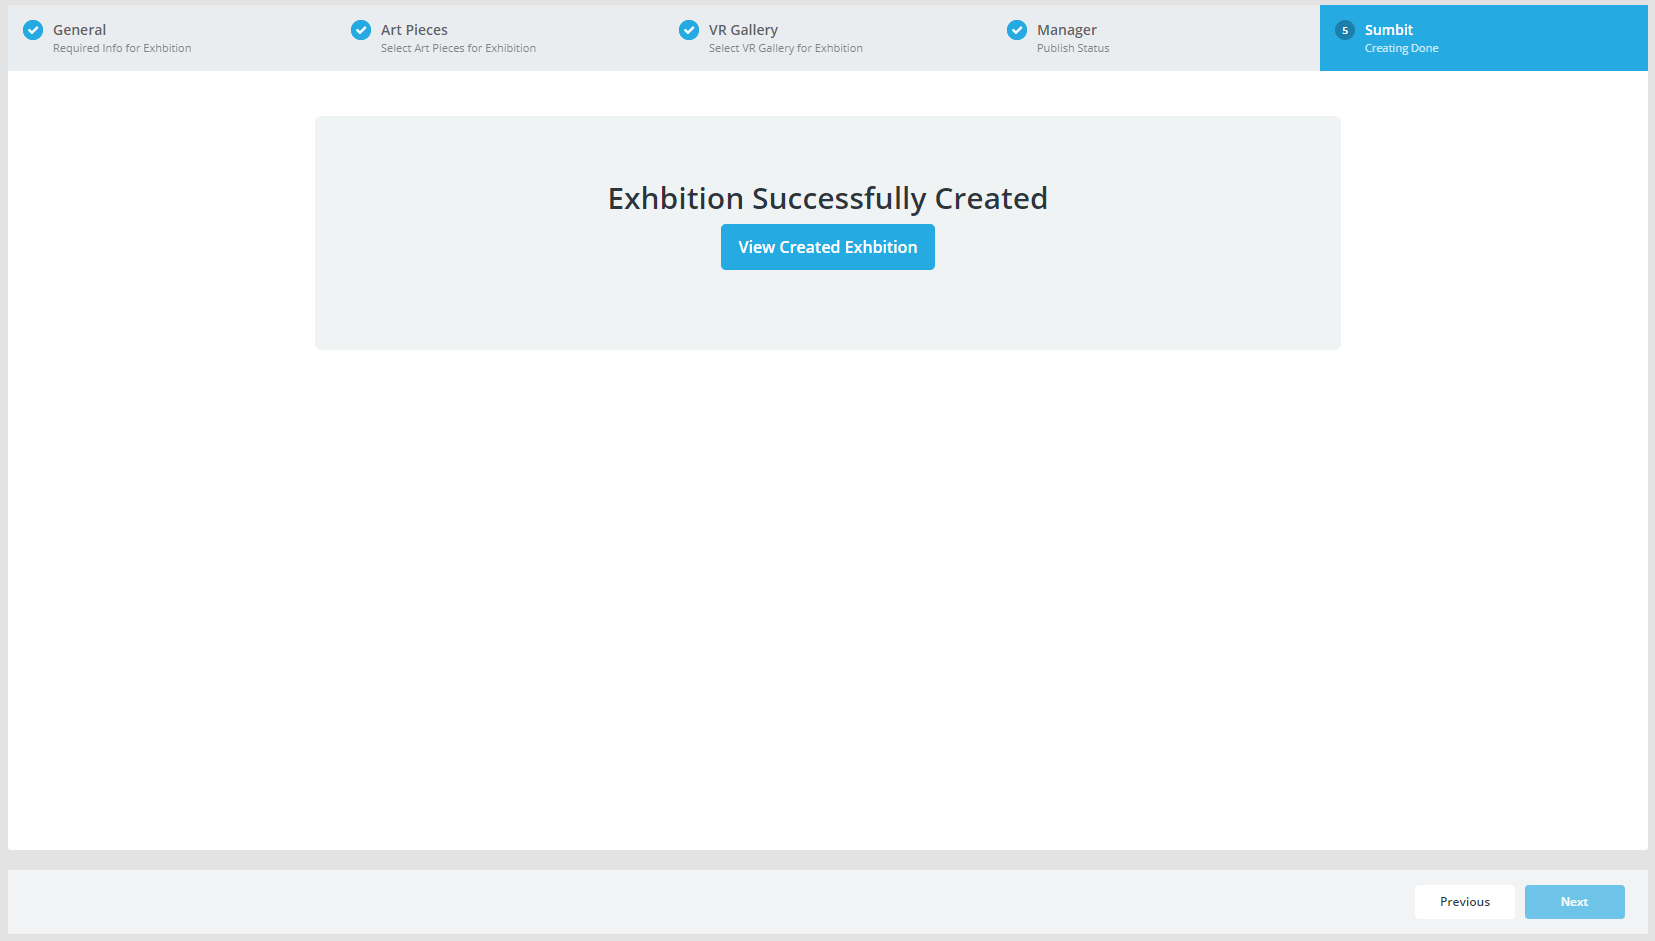Image resolution: width=1655 pixels, height=941 pixels.
Task: Click the 'Publish Status' subtitle
Action: point(1073,48)
